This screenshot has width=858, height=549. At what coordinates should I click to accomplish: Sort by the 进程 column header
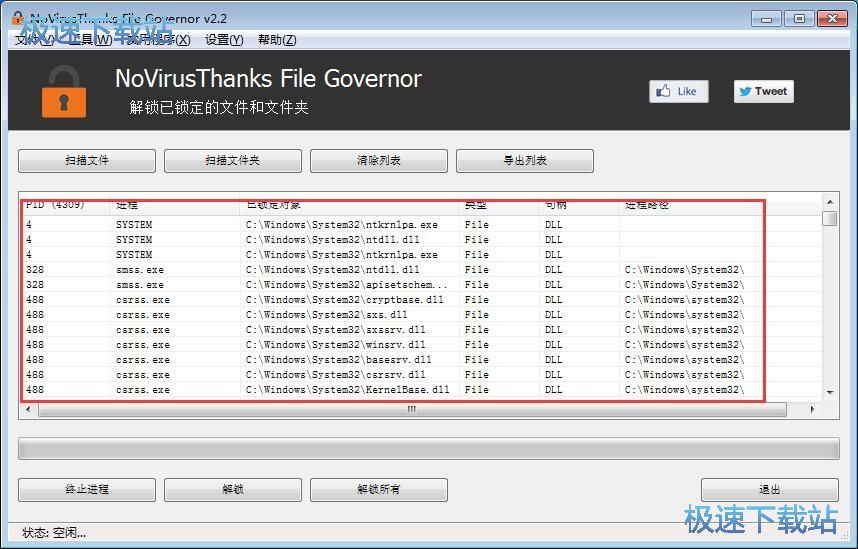click(x=175, y=205)
